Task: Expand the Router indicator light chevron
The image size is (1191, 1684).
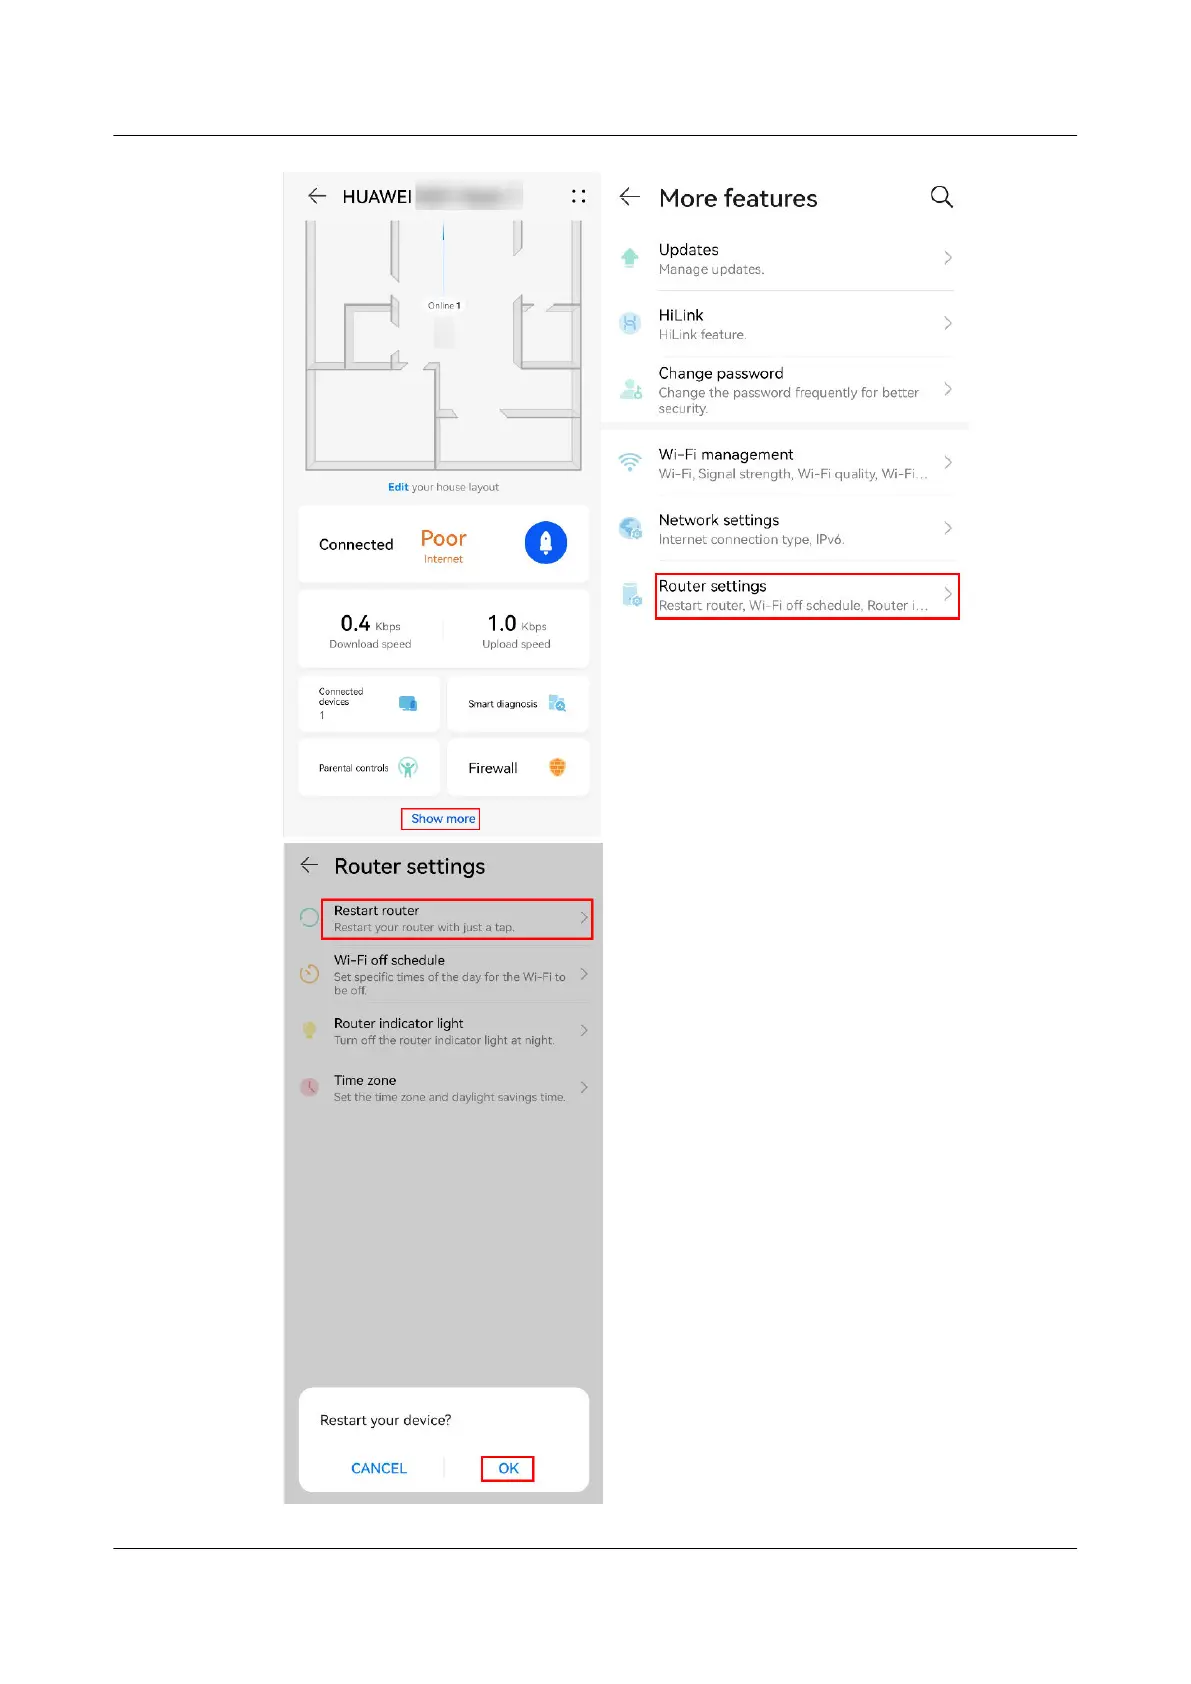Action: (x=584, y=1031)
